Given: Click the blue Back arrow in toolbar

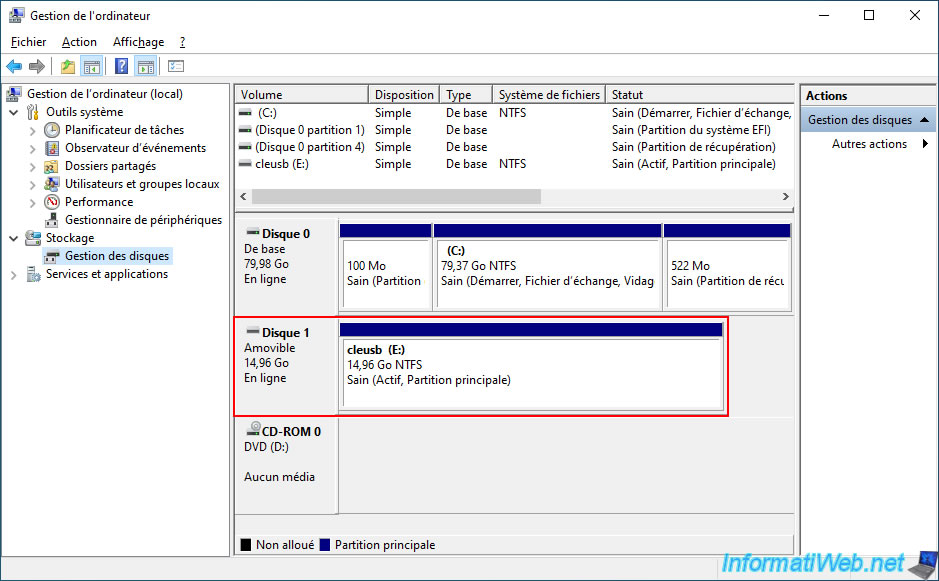Looking at the screenshot, I should click(x=14, y=67).
